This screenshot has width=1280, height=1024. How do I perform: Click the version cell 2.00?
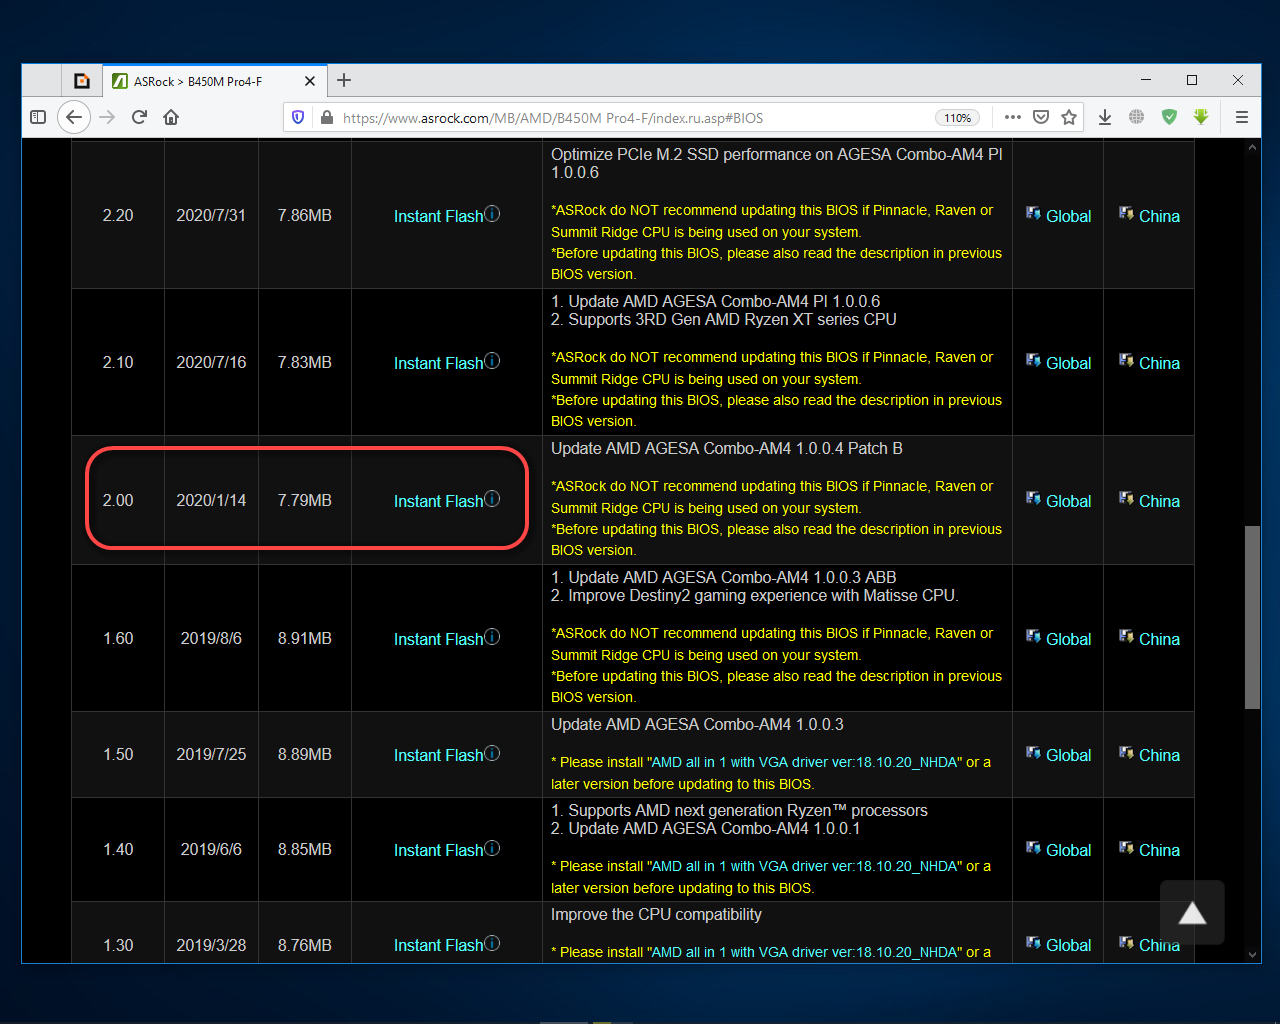118,501
